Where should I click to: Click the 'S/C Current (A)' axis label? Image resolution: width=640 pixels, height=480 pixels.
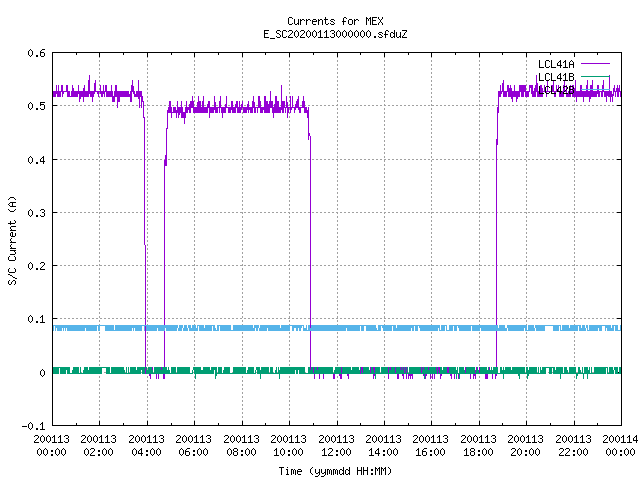click(13, 241)
